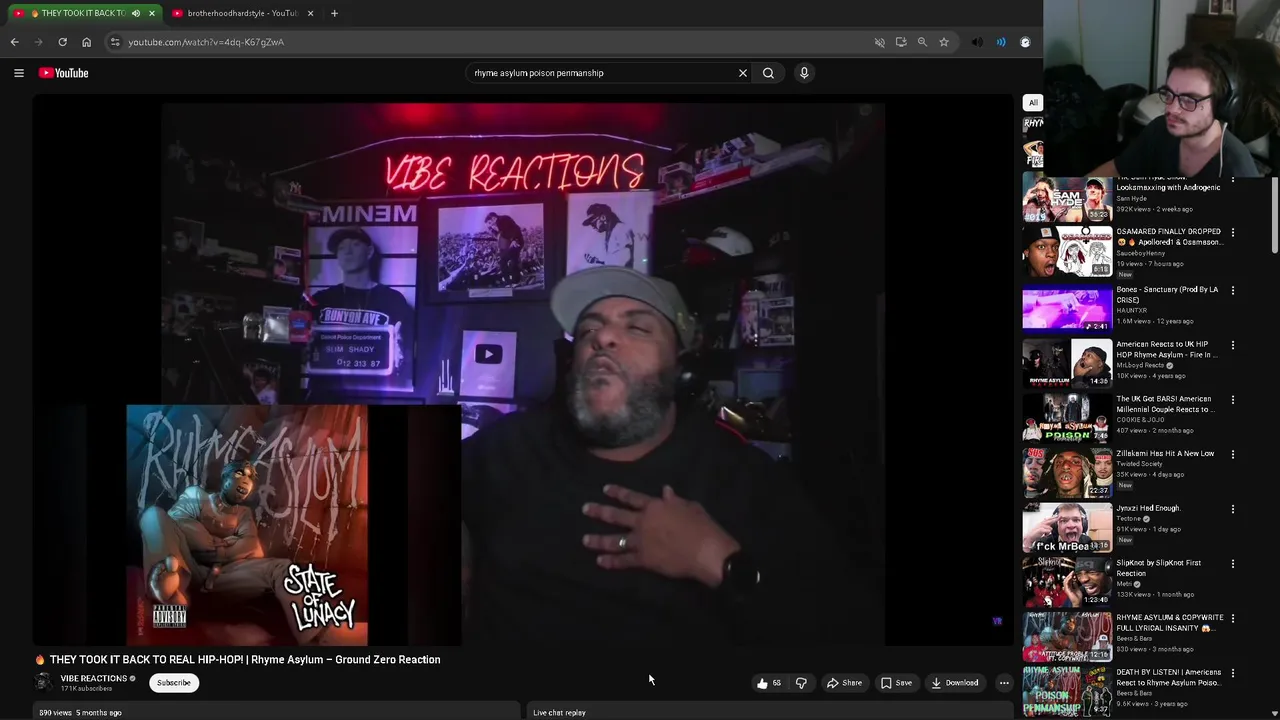Click the browser extension icon at toolbar end
The width and height of the screenshot is (1280, 720).
click(1025, 42)
